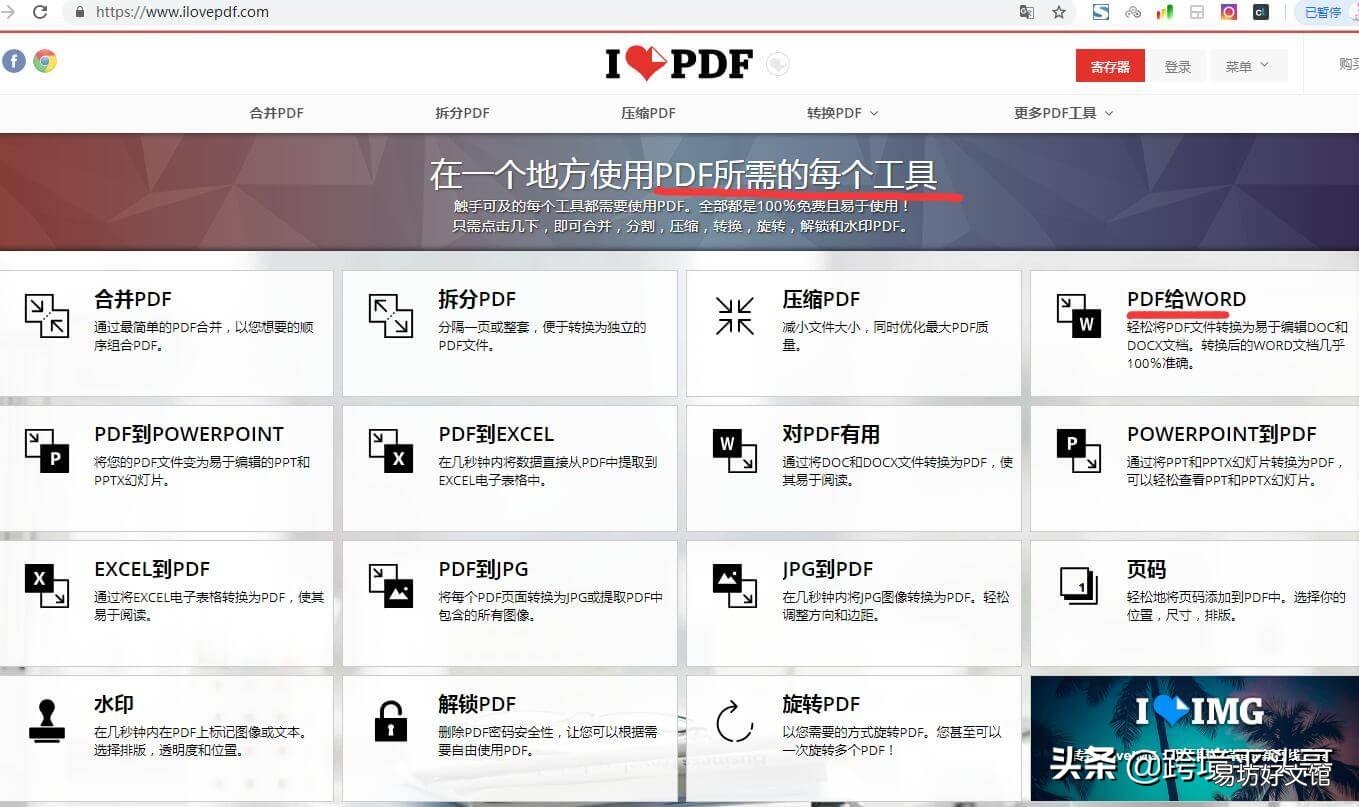
Task: Click the colored bar-chart extension icon
Action: coord(1164,12)
